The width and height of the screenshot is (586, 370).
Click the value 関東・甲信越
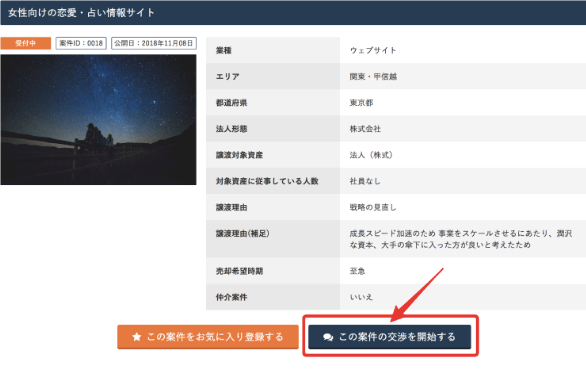tap(373, 77)
